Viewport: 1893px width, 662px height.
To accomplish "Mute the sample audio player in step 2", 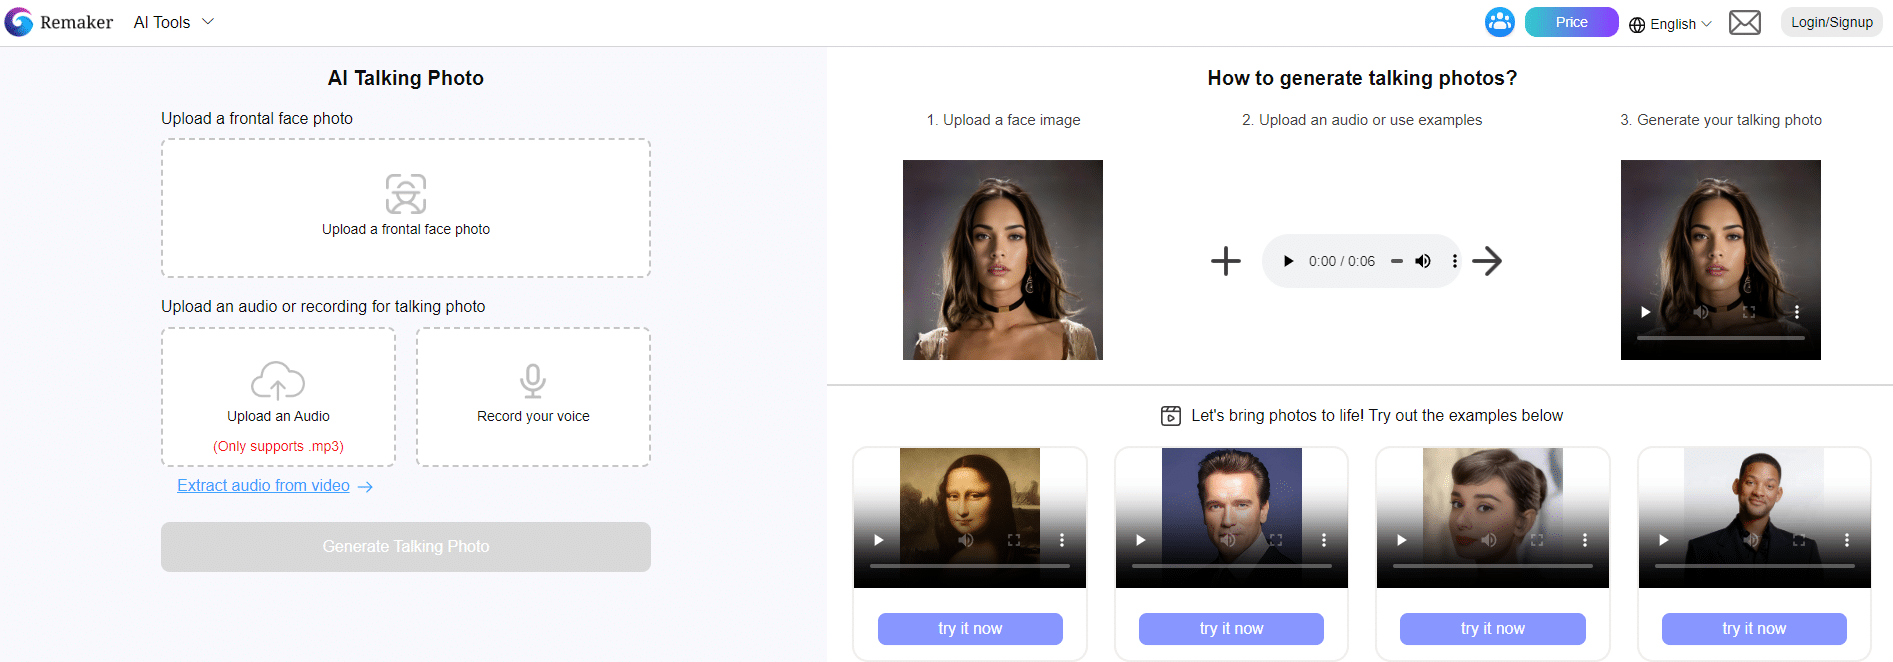I will click(1422, 261).
